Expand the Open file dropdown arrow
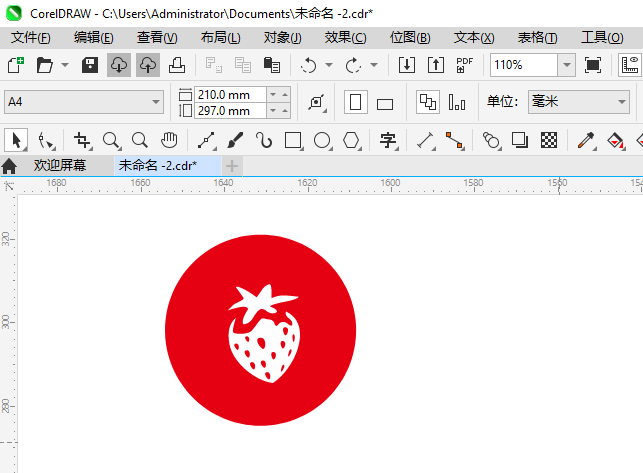The width and height of the screenshot is (643, 473). [x=65, y=65]
